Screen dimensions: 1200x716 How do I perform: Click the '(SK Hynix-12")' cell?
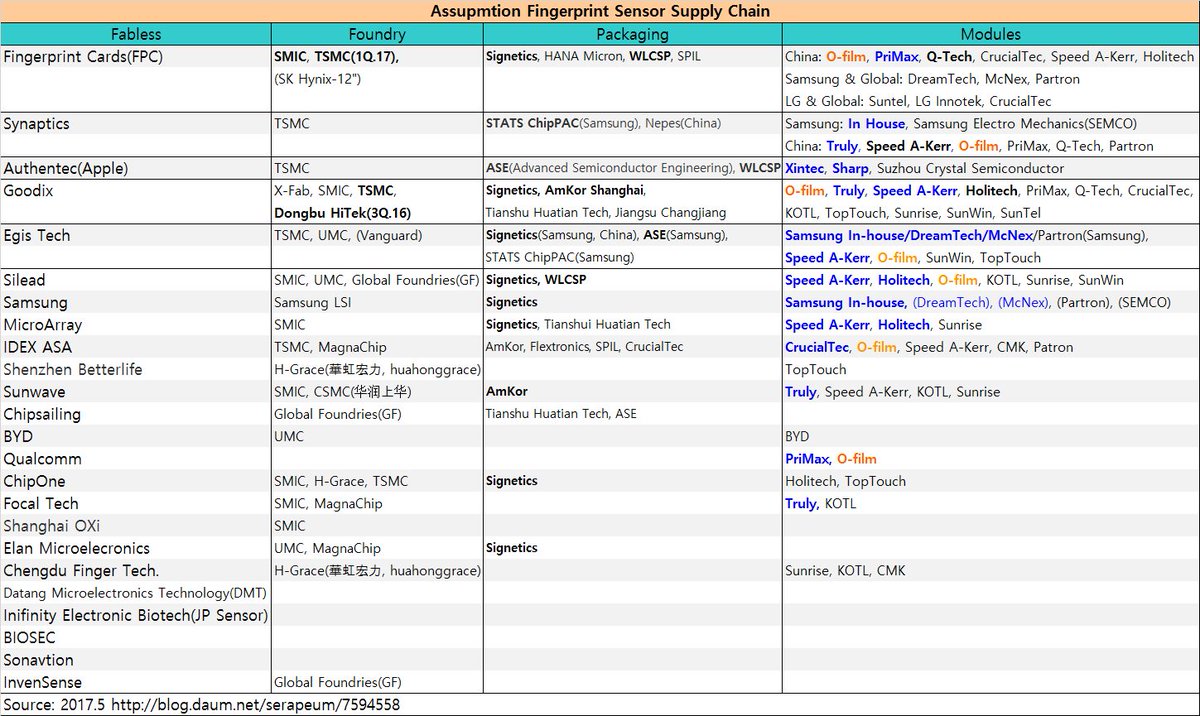[x=320, y=79]
